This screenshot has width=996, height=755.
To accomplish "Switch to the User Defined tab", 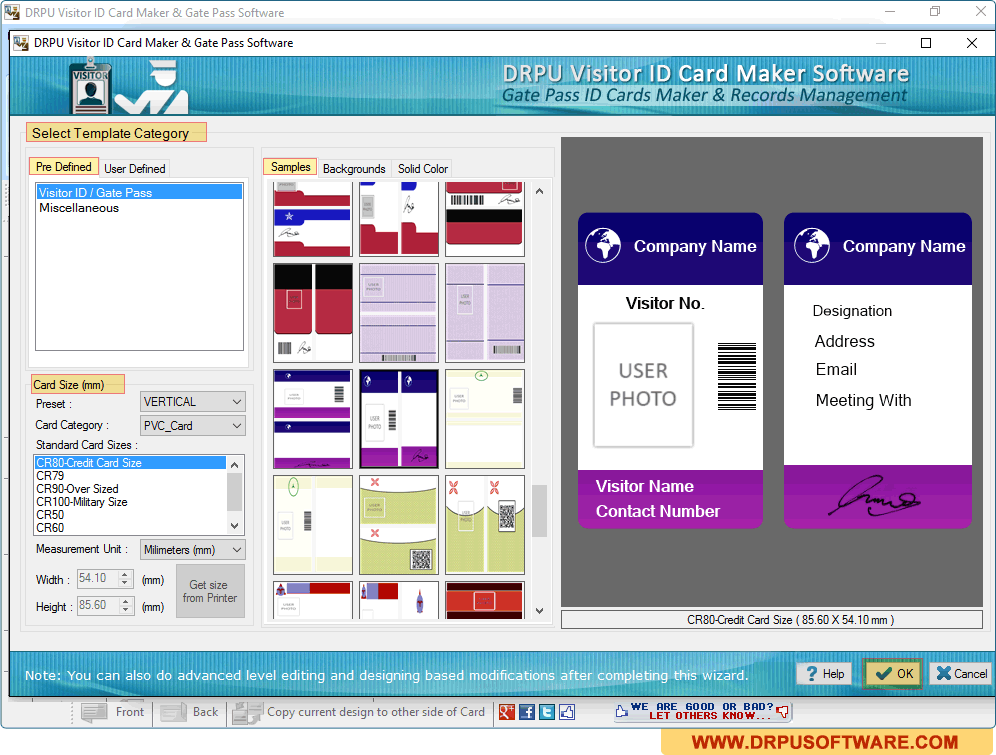I will tap(135, 168).
